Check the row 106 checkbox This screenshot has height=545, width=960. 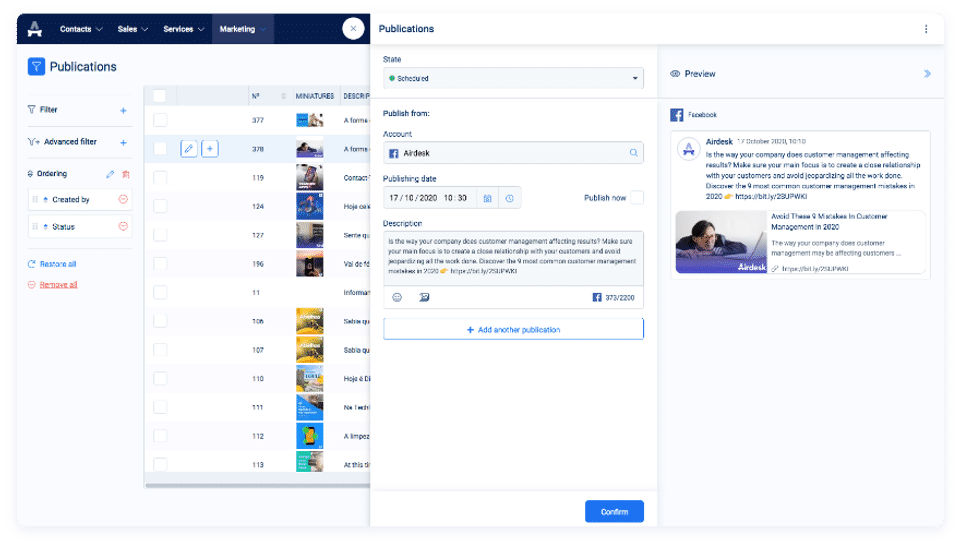(160, 321)
